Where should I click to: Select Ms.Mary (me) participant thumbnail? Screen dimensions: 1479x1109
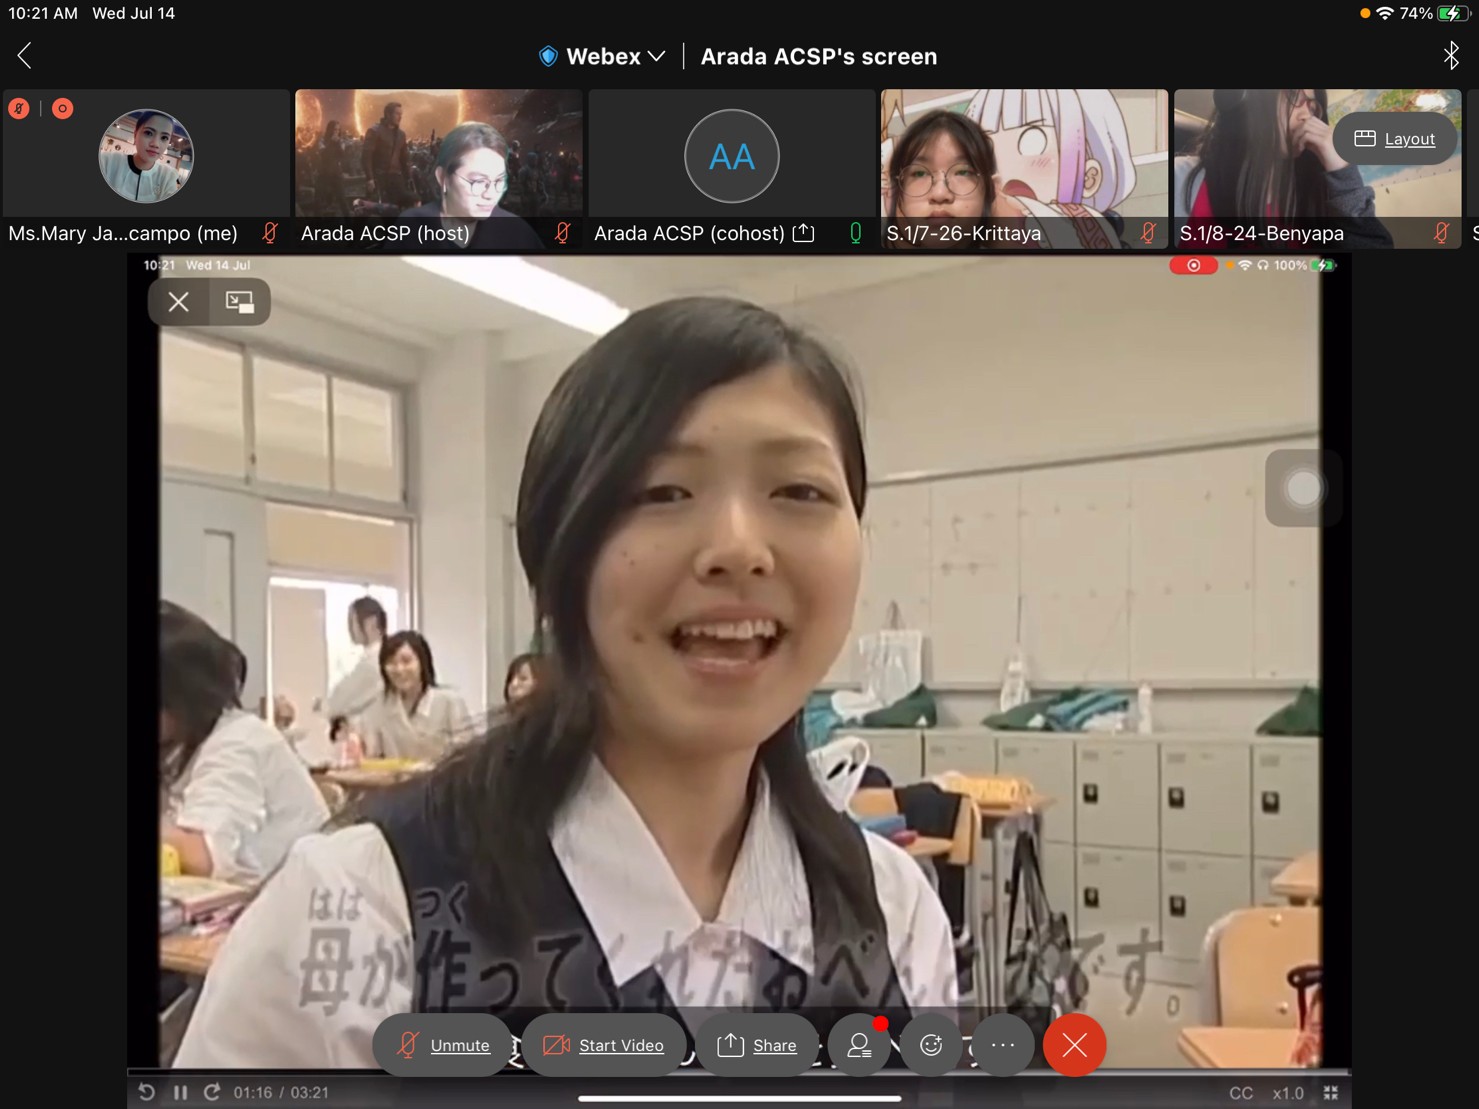tap(146, 168)
